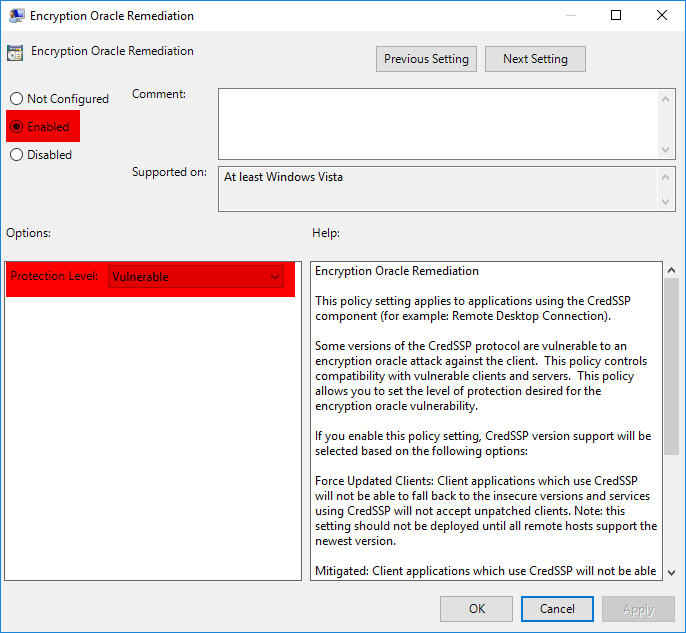Viewport: 686px width, 633px height.
Task: Click the Supported on scroll up arrow
Action: pyautogui.click(x=665, y=177)
